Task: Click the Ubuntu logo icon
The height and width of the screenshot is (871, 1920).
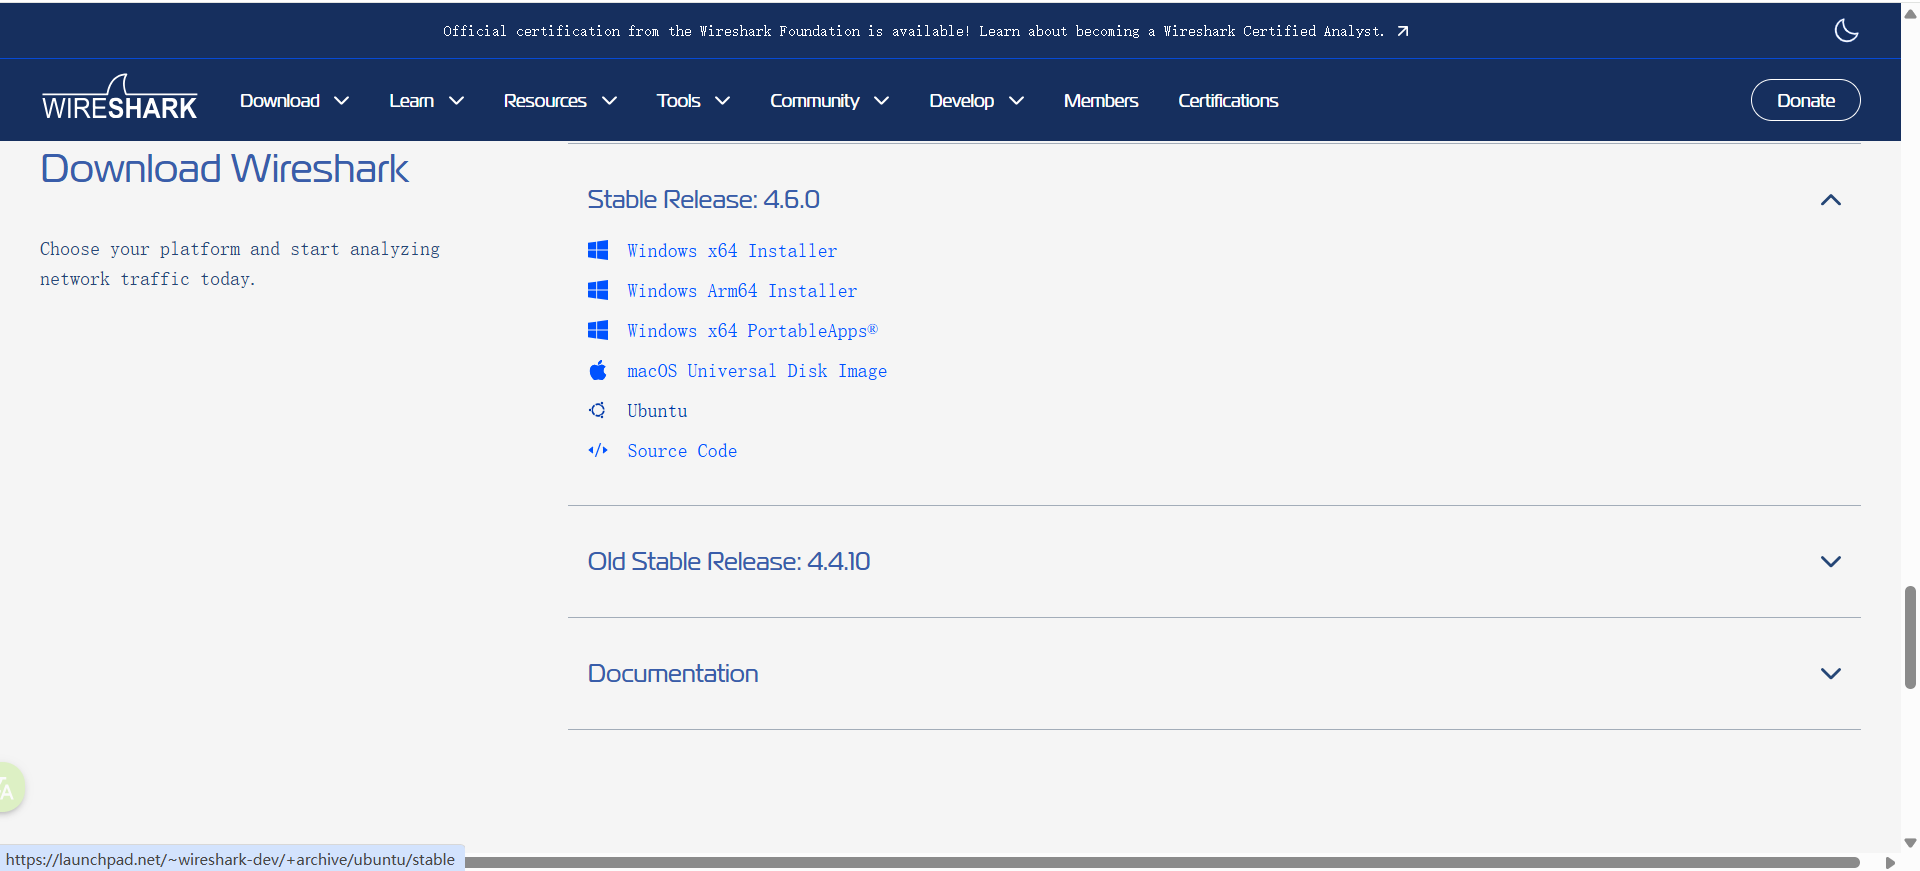Action: [598, 410]
